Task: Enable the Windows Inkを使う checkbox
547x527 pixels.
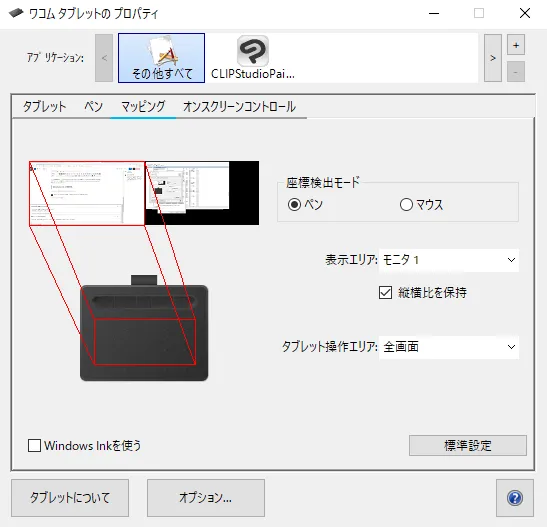Action: pos(34,445)
